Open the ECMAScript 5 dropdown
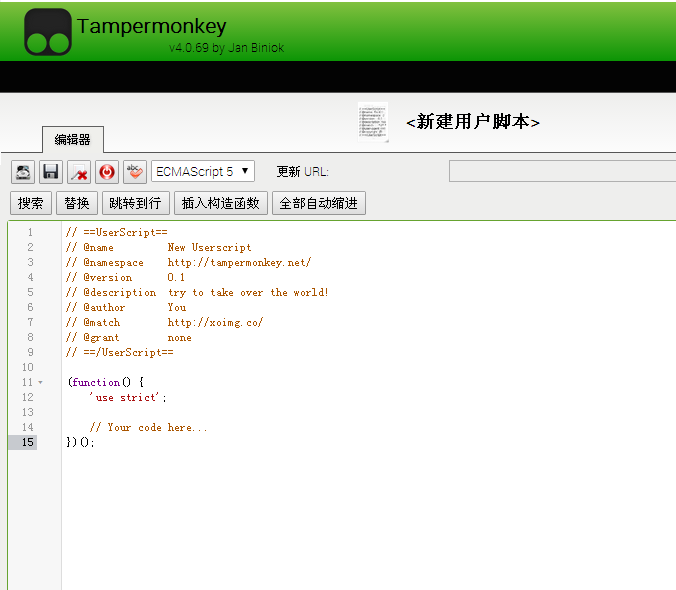Viewport: 676px width, 590px height. point(203,172)
